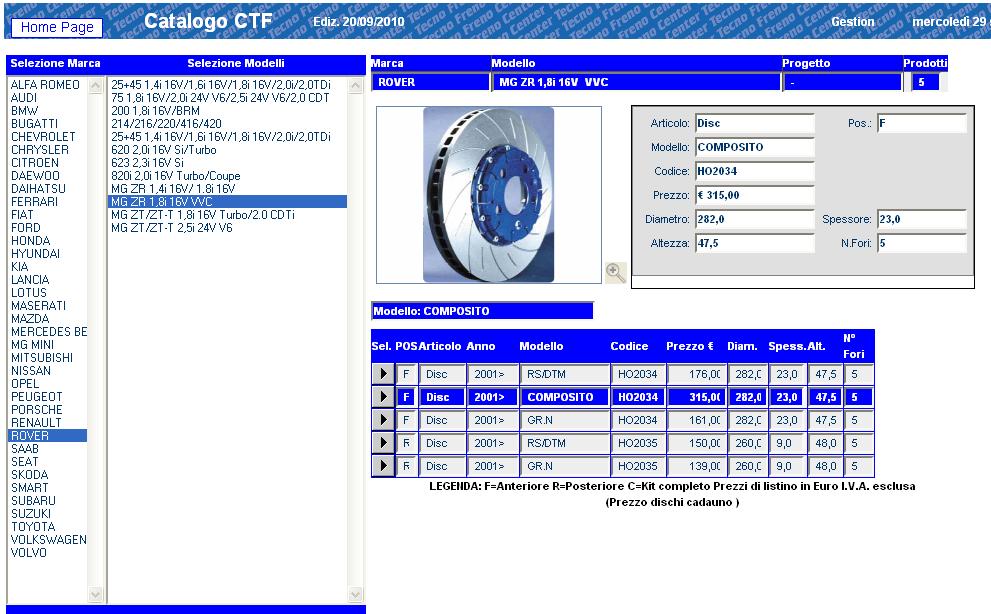The image size is (991, 614).
Task: Select VOLVO brand
Action: click(x=29, y=553)
